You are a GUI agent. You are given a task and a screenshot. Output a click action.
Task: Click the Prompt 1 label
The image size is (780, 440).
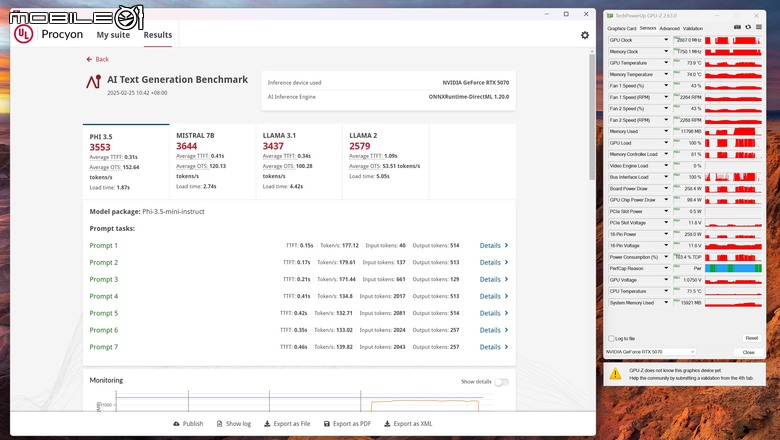tap(103, 245)
